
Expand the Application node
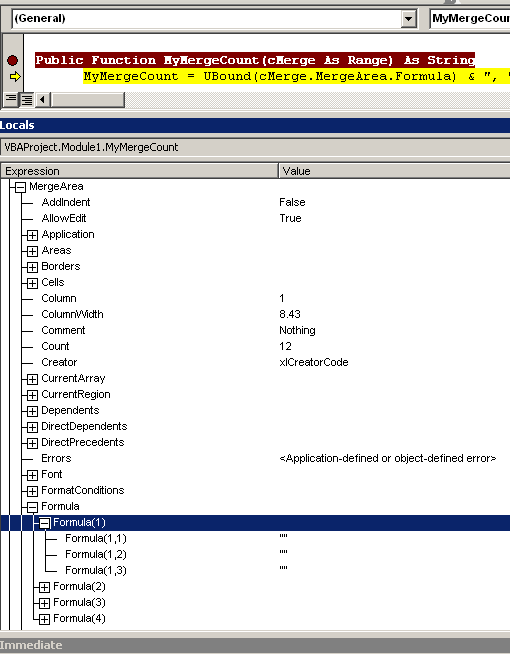[33, 235]
